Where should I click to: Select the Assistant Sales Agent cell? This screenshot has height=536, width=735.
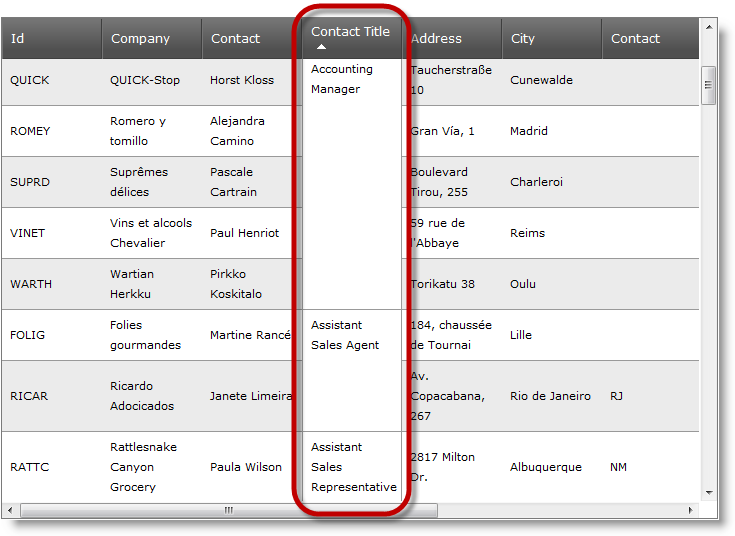tap(352, 370)
